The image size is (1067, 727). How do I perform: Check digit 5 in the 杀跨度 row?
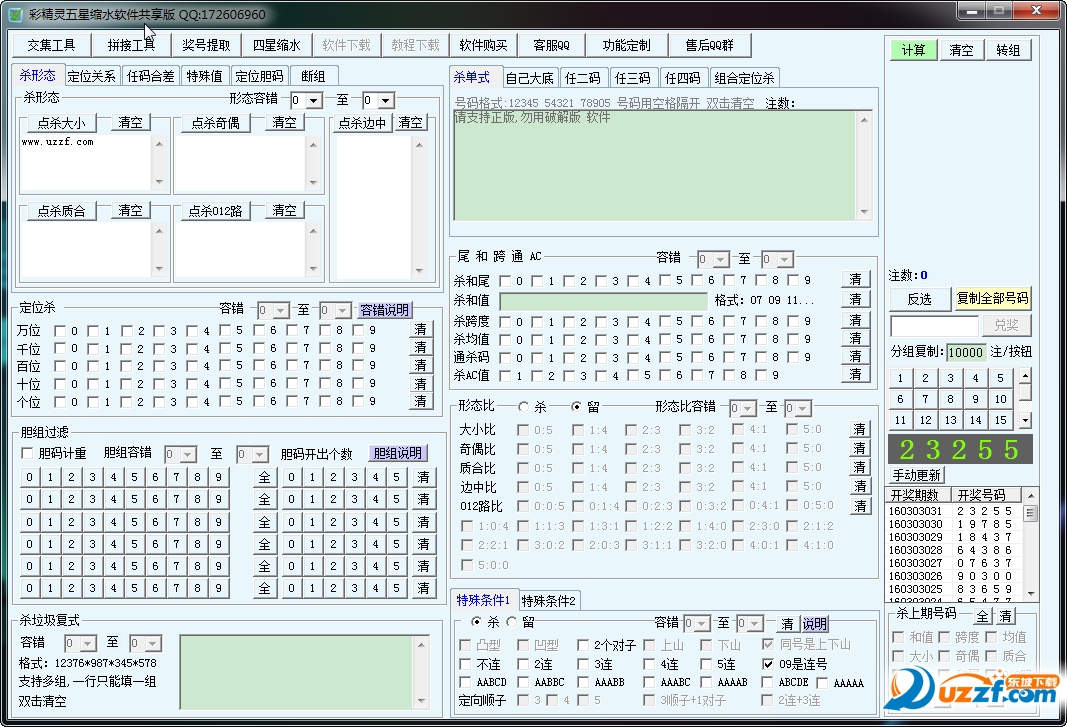665,320
